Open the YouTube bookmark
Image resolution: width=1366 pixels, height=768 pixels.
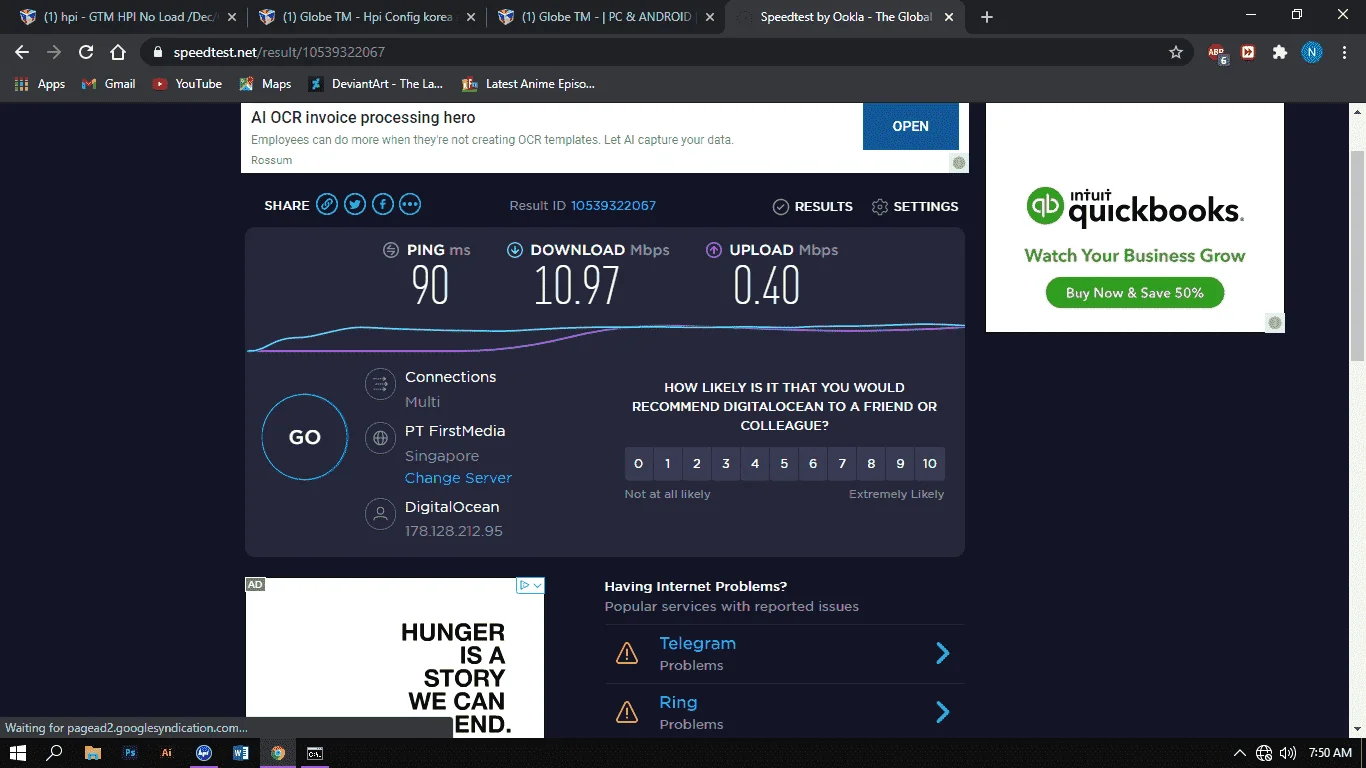[187, 84]
